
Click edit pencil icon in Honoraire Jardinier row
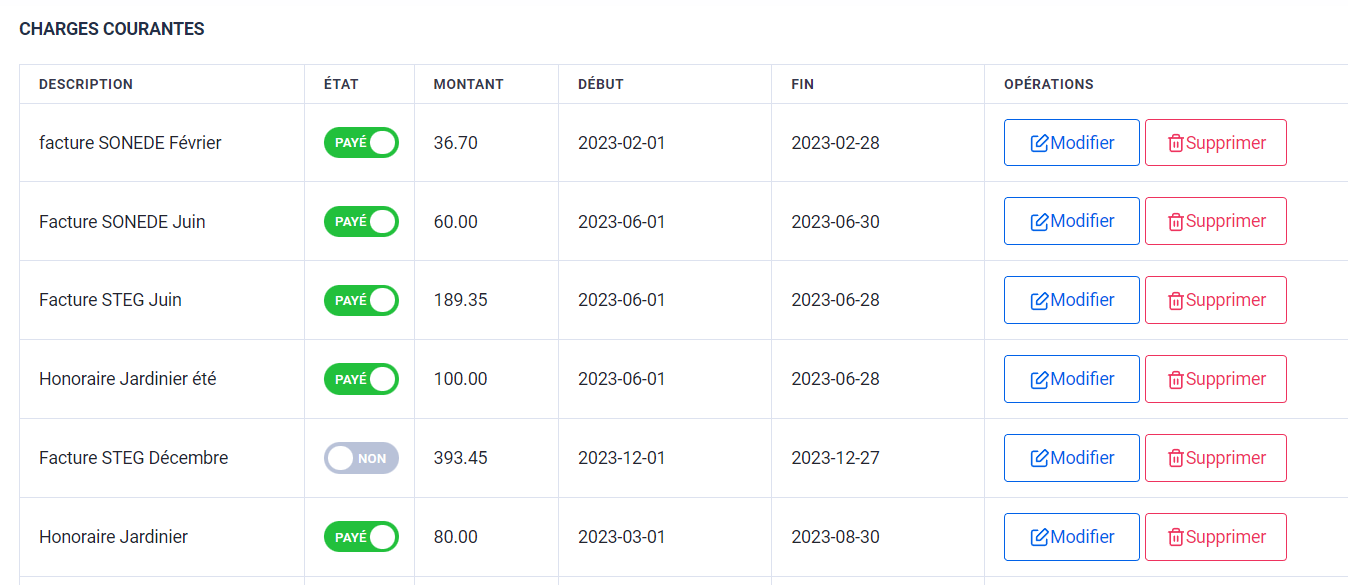tap(1040, 538)
